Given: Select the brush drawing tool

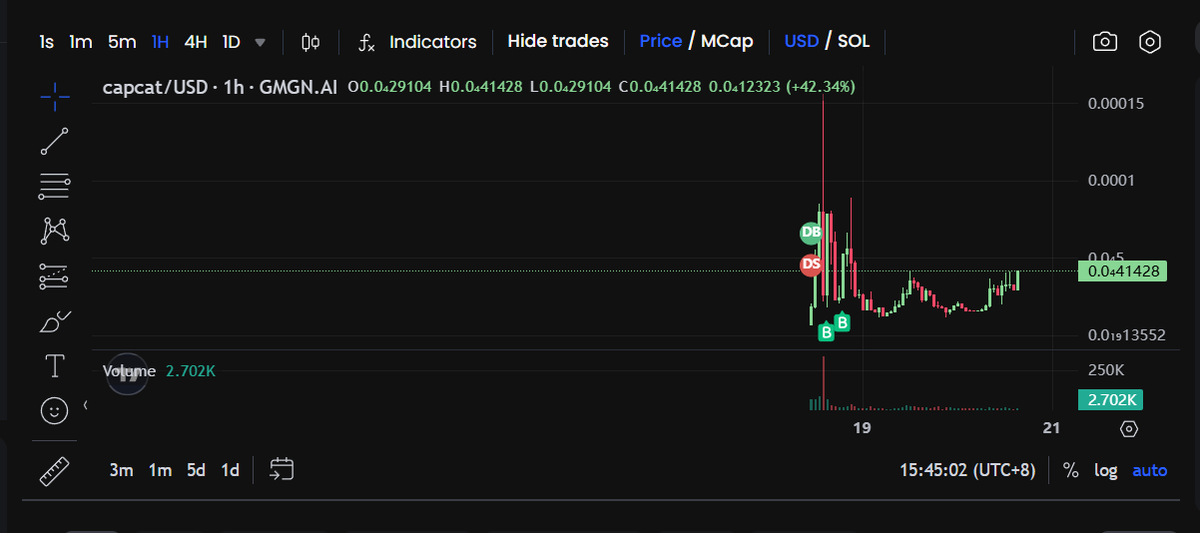Looking at the screenshot, I should point(55,322).
